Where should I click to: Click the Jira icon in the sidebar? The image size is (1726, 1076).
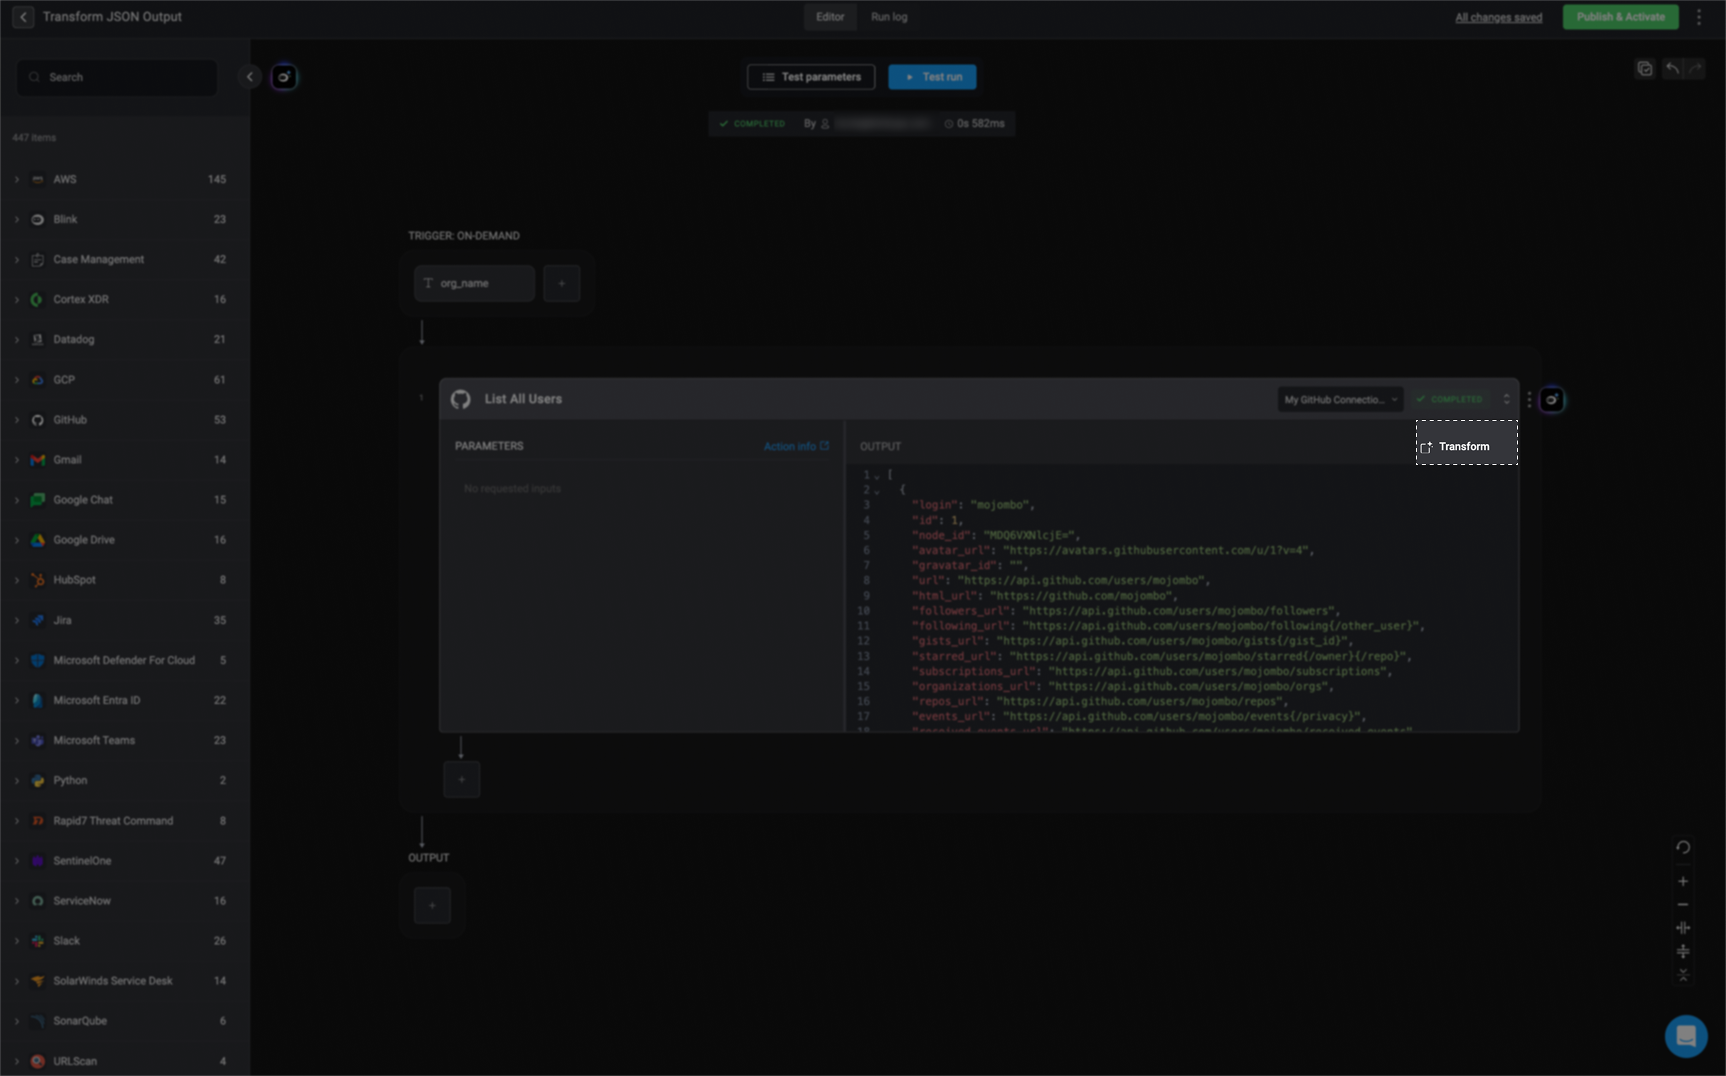38,620
